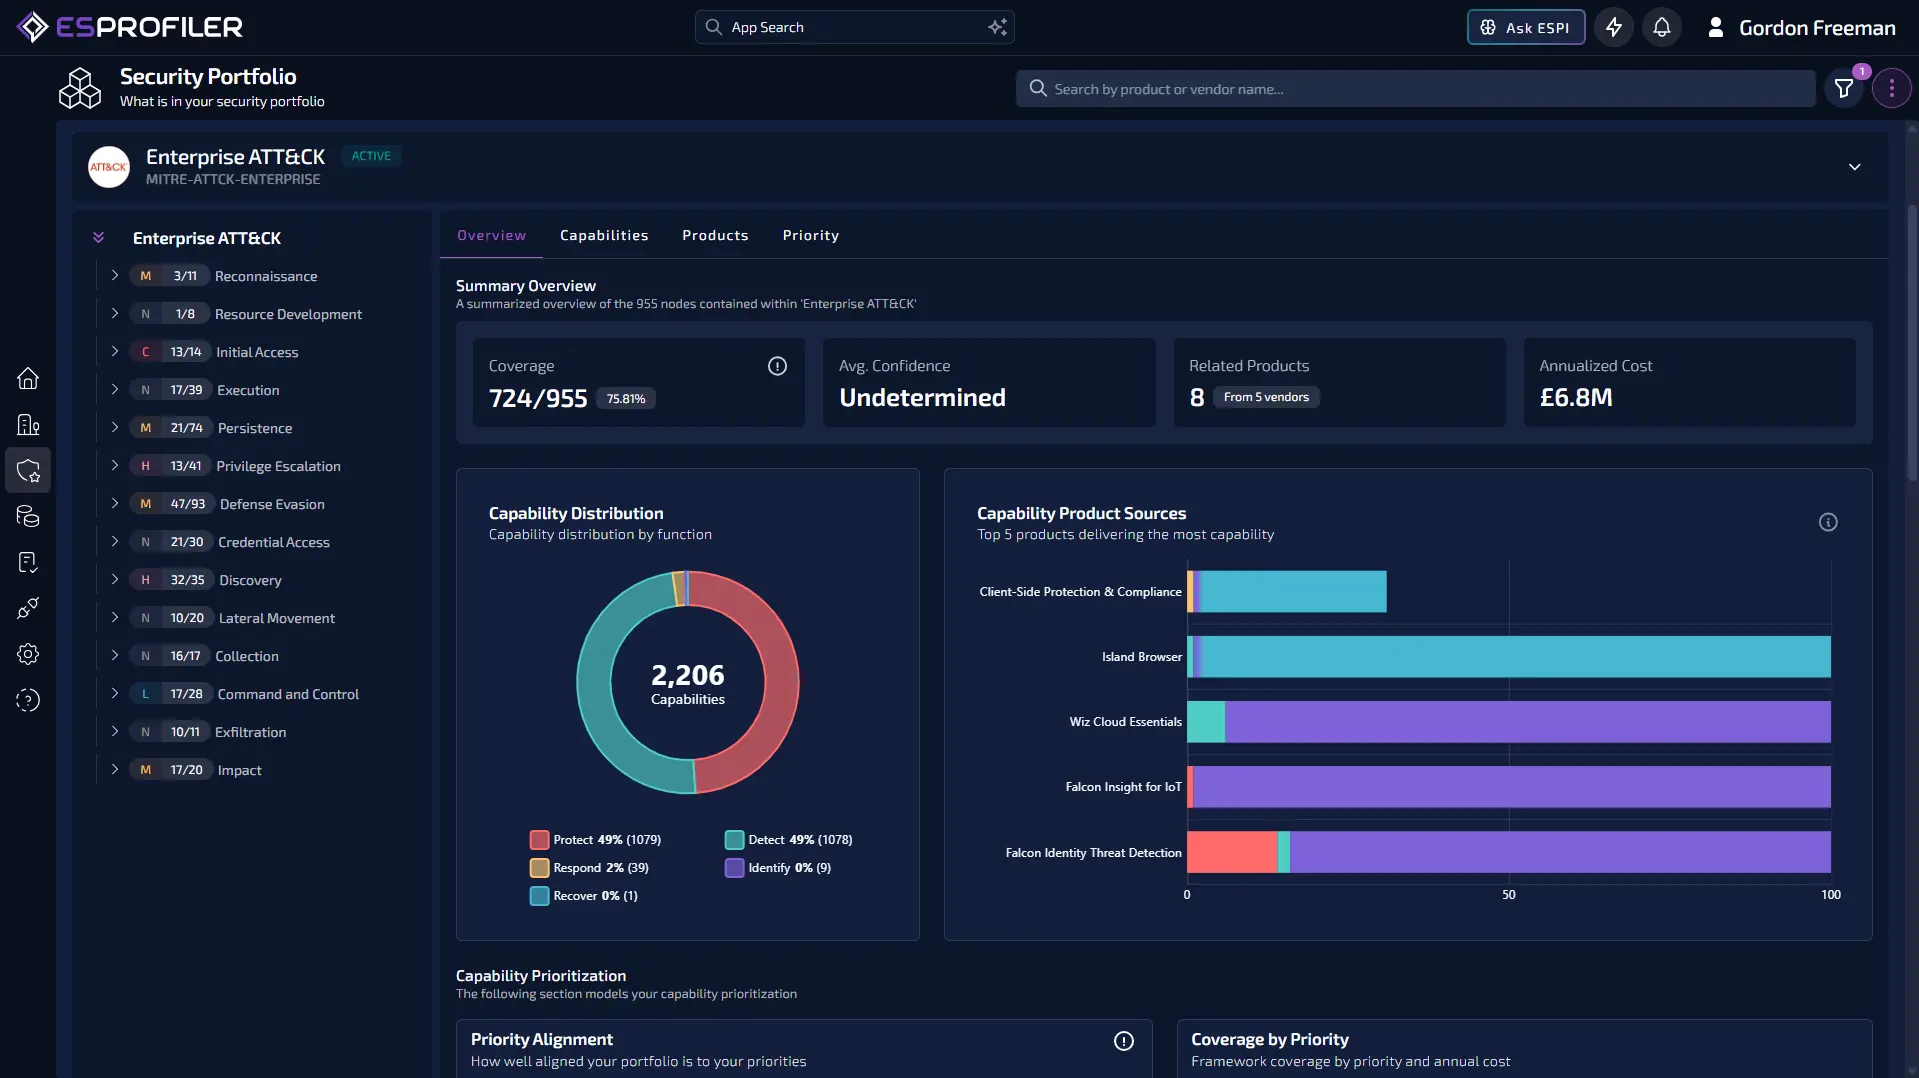
Task: Click the product or vendor search field
Action: [1415, 88]
